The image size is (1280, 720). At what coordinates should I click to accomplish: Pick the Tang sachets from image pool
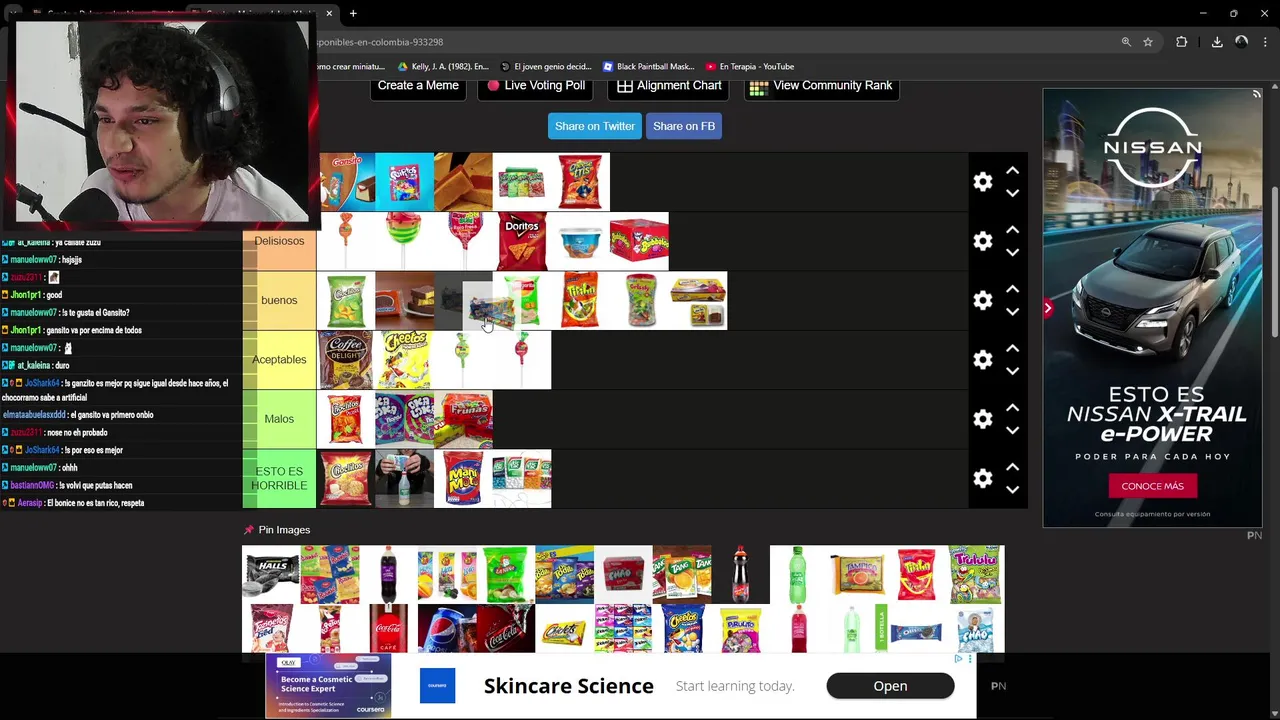pos(682,574)
